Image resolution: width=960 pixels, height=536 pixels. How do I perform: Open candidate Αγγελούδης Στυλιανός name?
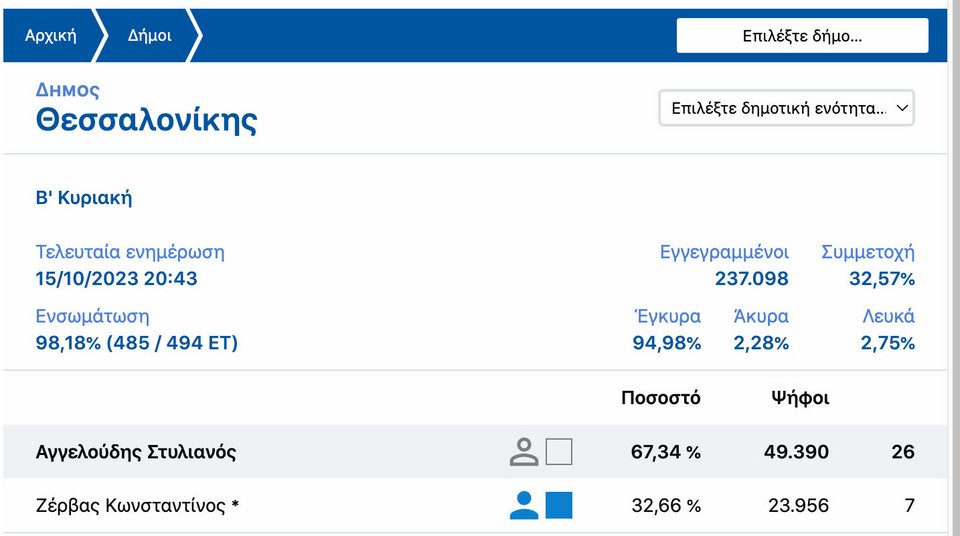[136, 452]
